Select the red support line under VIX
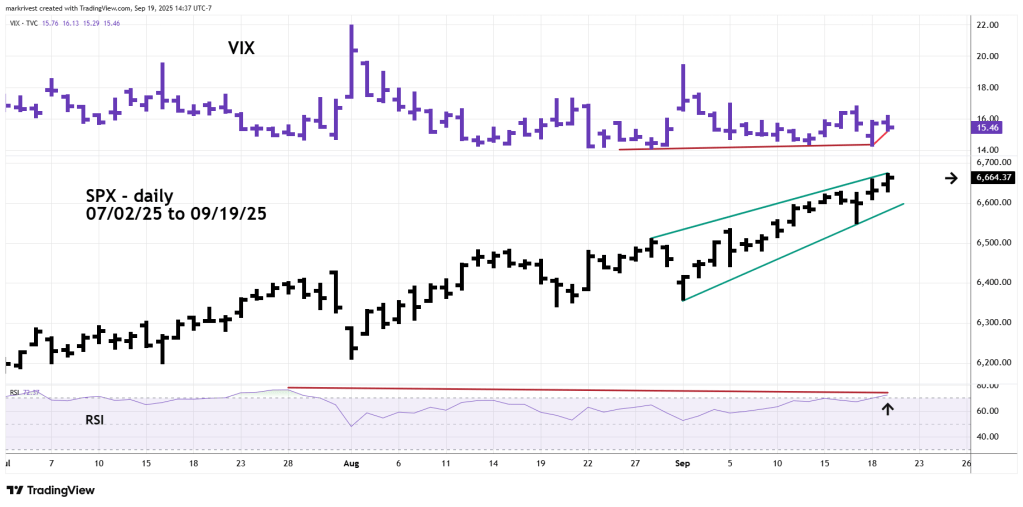The width and height of the screenshot is (1023, 507). (745, 147)
